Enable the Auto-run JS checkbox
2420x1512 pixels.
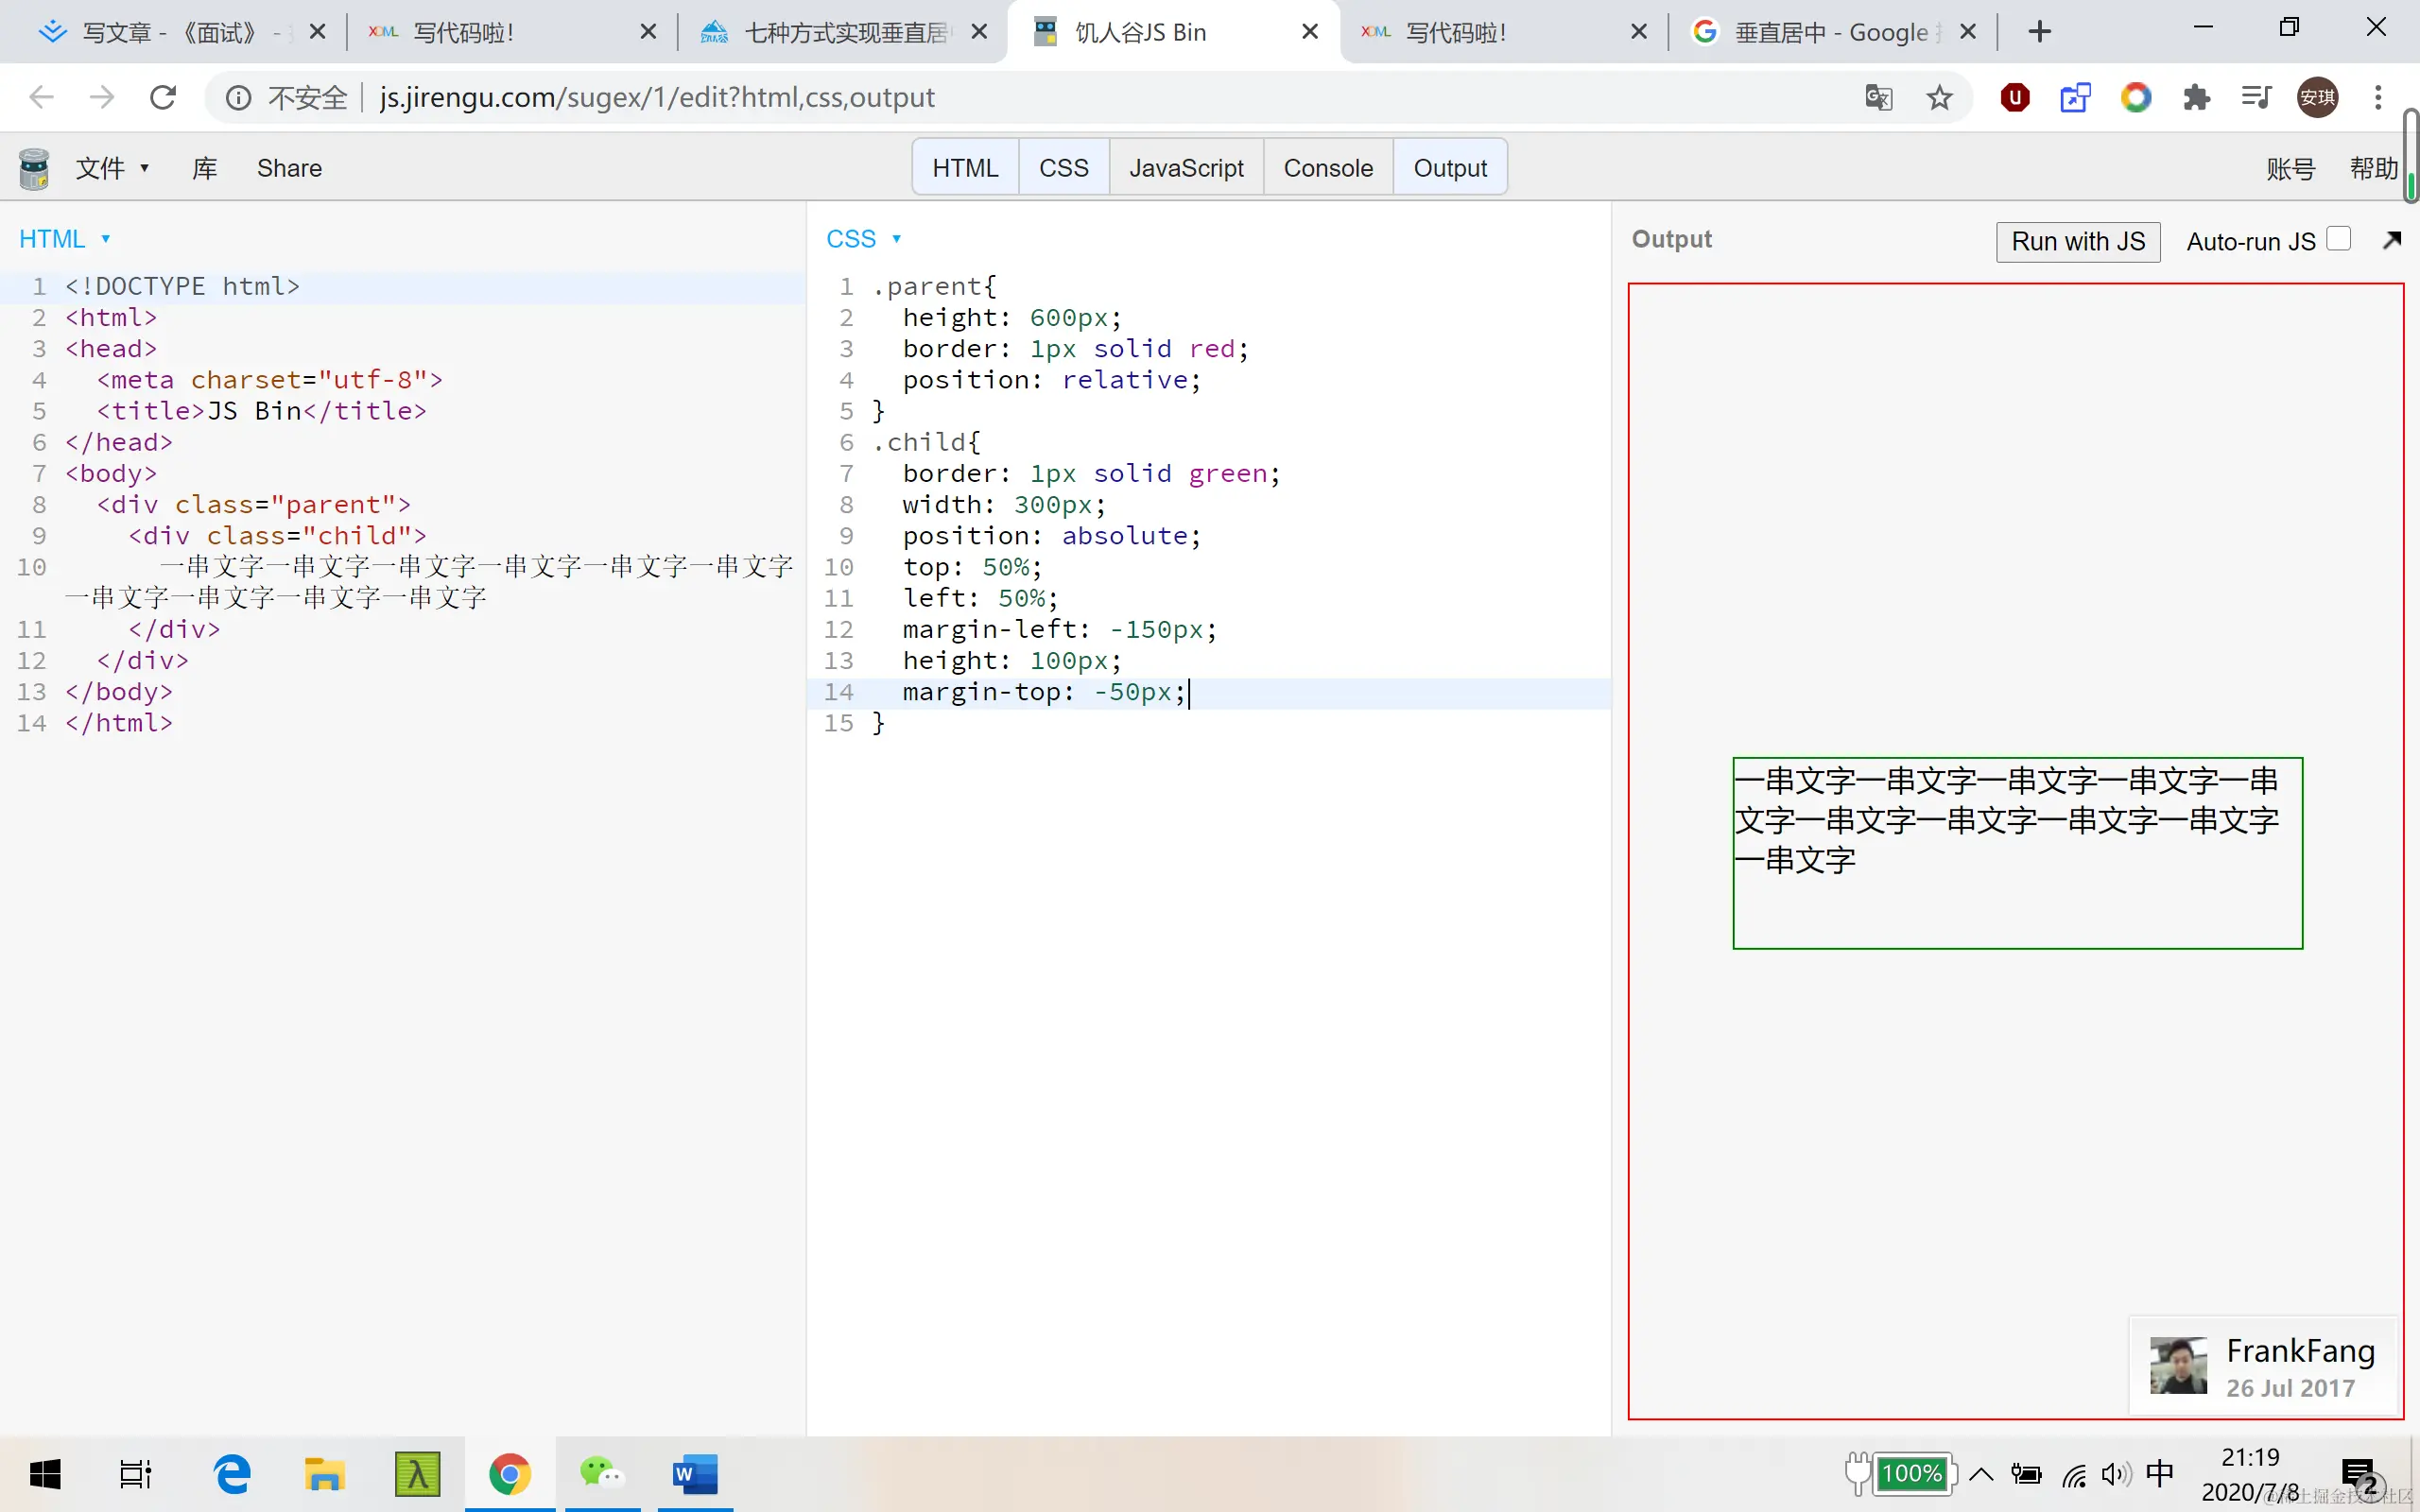point(2338,240)
